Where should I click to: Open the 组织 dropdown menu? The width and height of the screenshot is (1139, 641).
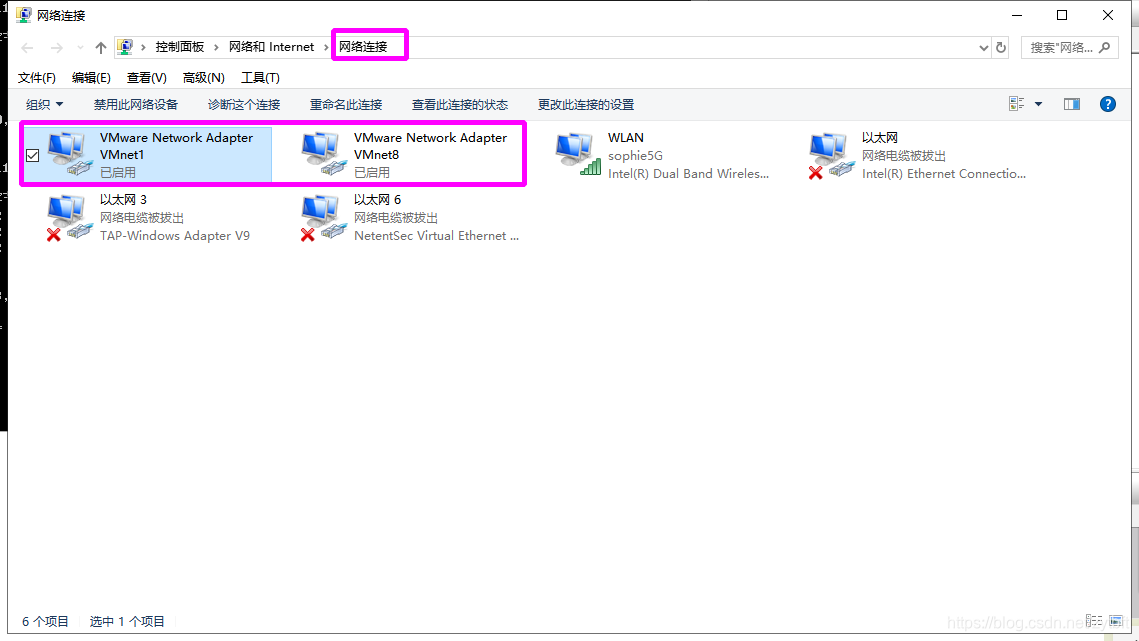(x=44, y=105)
